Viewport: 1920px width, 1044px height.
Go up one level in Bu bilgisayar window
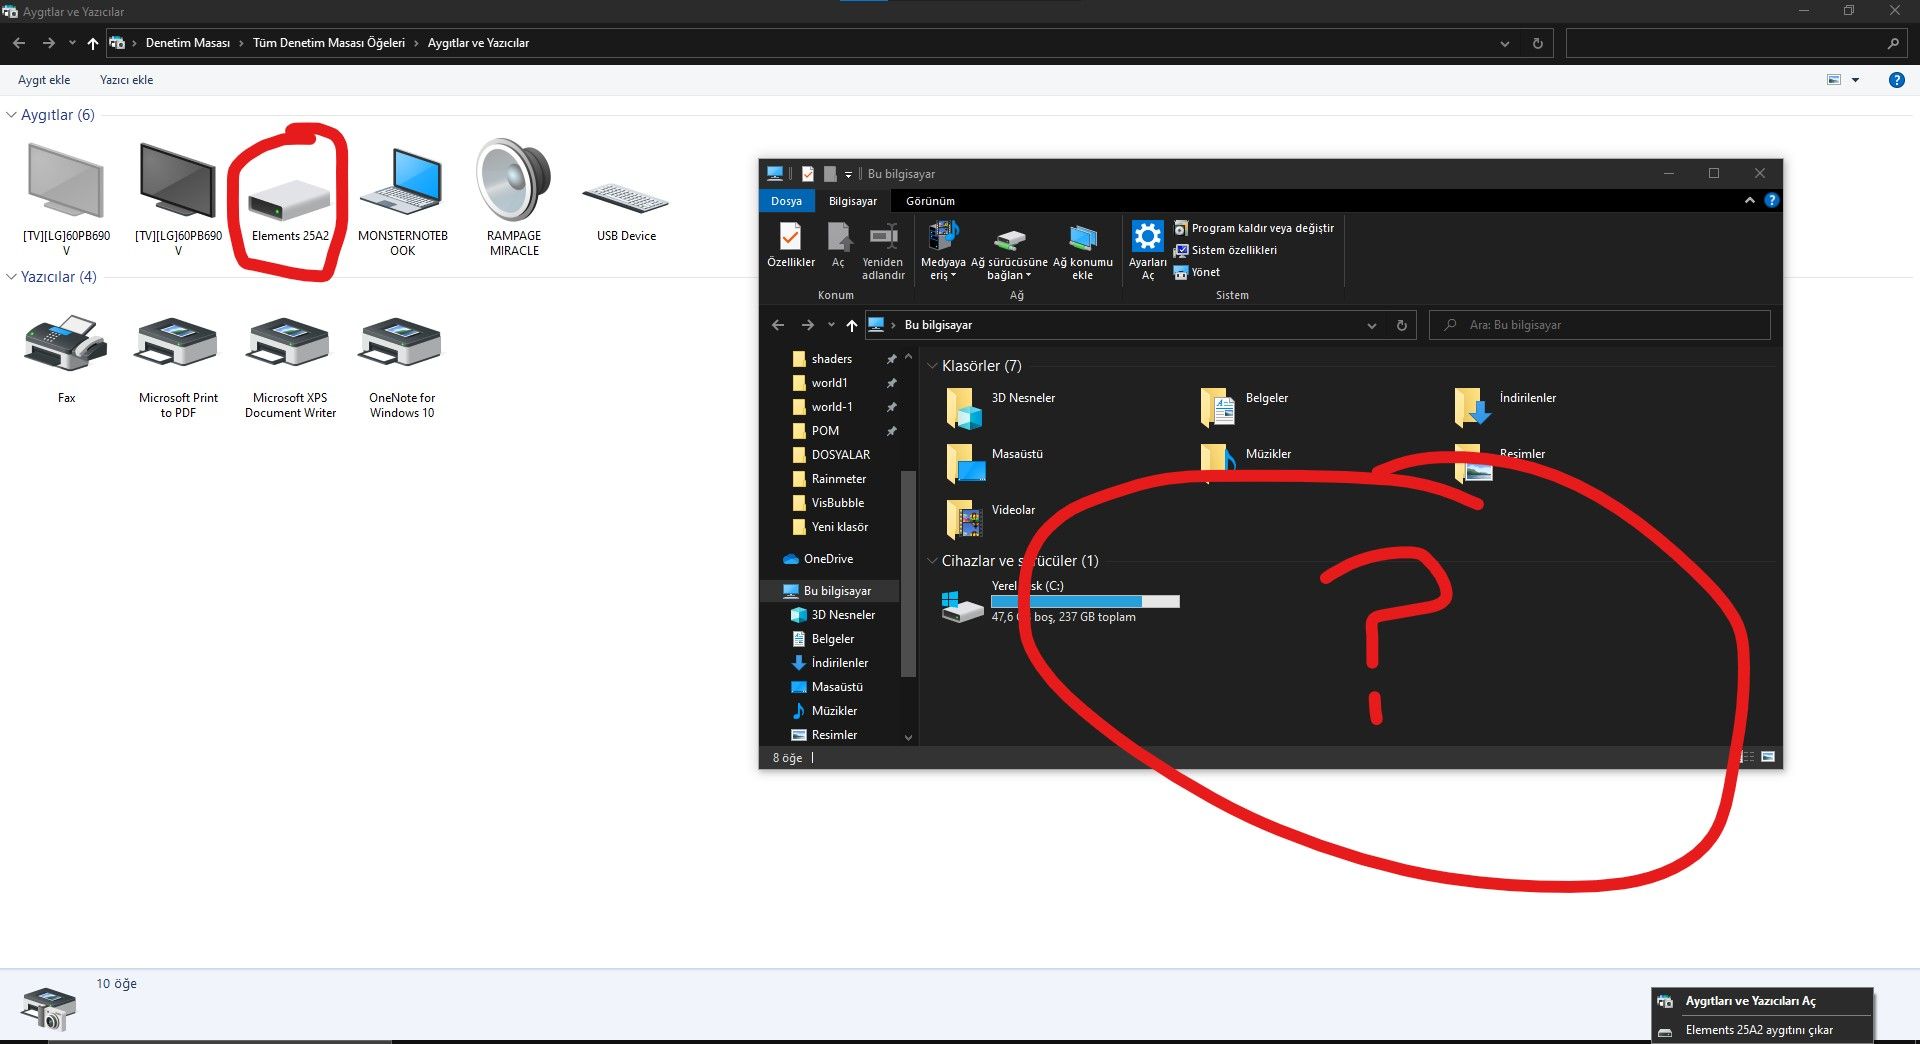tap(851, 325)
